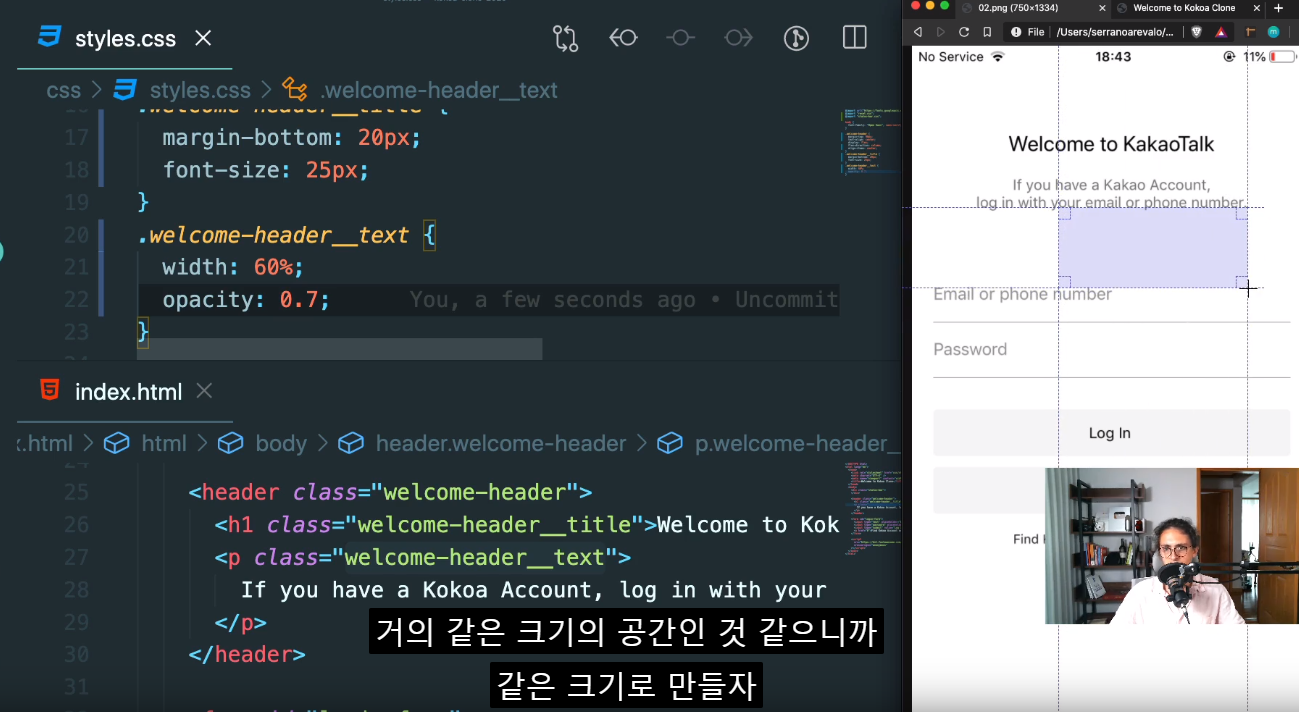Click the git blame text 'You, a few seconds ago'
Screen dimensions: 1299x712
click(x=552, y=300)
